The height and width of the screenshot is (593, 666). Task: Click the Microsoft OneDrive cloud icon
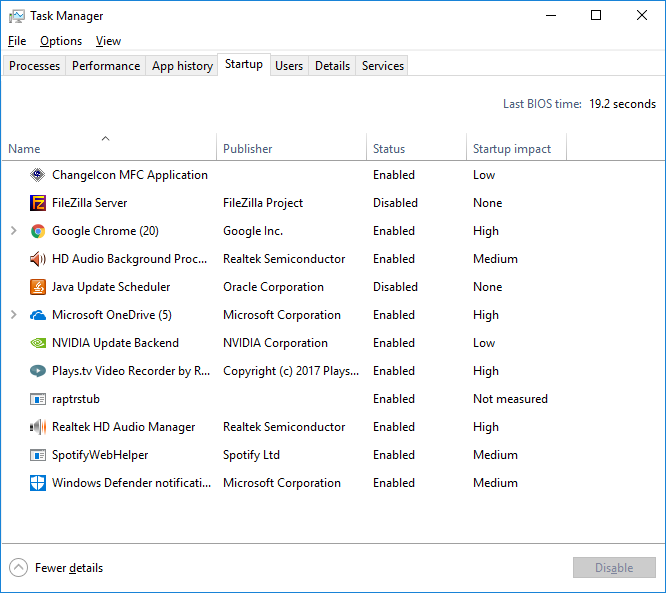coord(37,315)
